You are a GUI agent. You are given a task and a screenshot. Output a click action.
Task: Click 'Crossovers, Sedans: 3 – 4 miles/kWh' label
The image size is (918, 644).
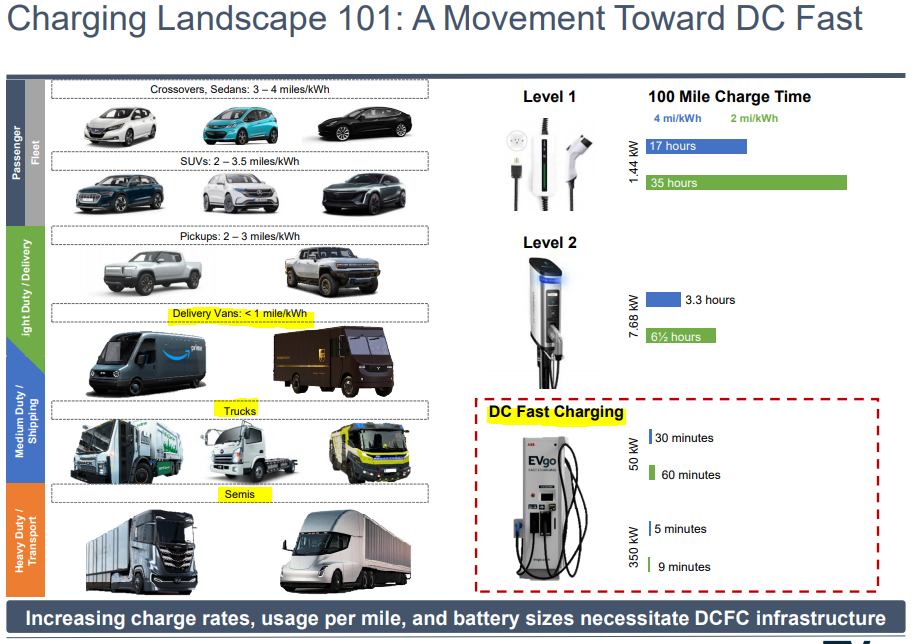click(x=239, y=90)
